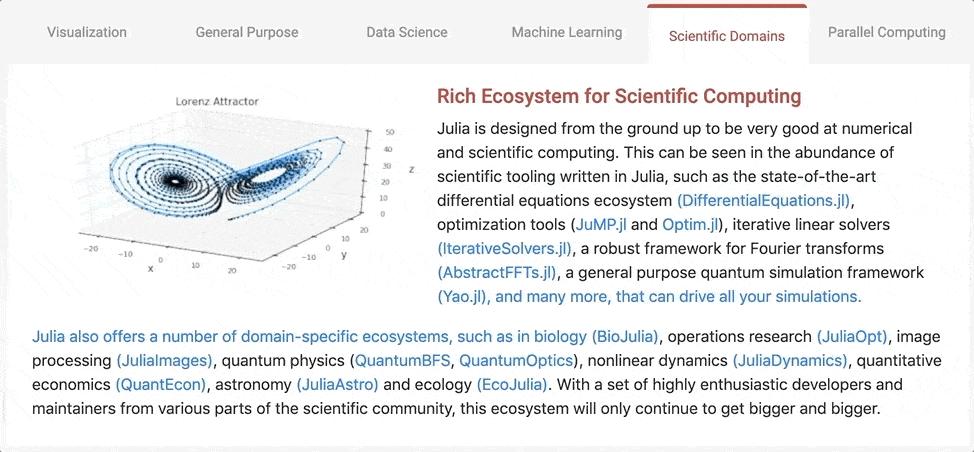This screenshot has height=452, width=974.
Task: Click the Scientific Domains tab
Action: pos(727,36)
